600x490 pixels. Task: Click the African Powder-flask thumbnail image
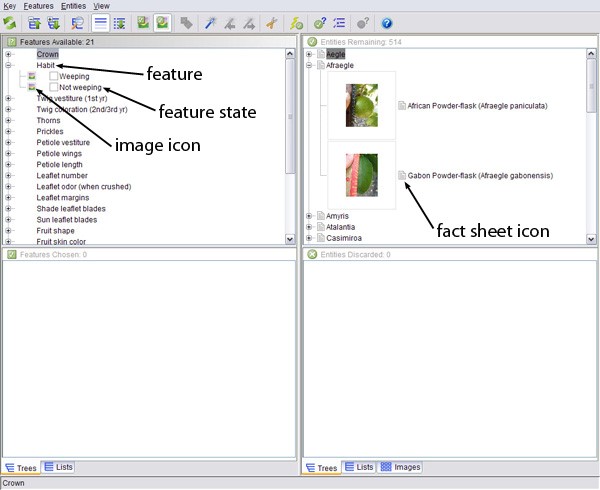[x=361, y=105]
